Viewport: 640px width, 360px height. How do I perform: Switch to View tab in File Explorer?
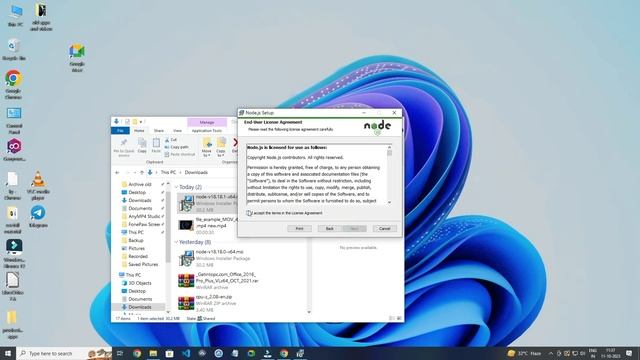pyautogui.click(x=177, y=131)
